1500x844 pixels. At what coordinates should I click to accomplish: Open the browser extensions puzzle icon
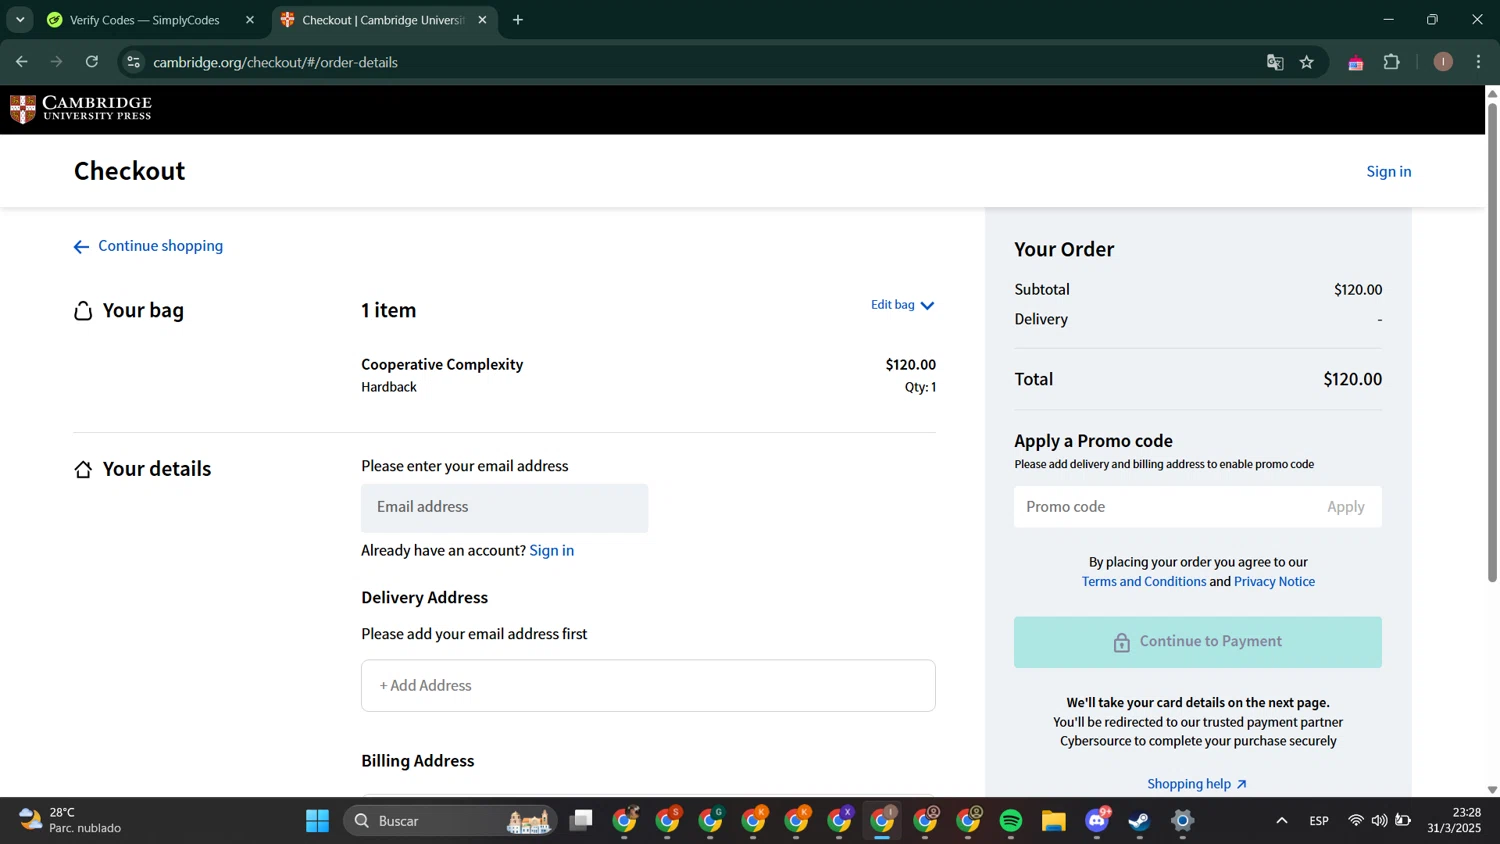(1391, 62)
